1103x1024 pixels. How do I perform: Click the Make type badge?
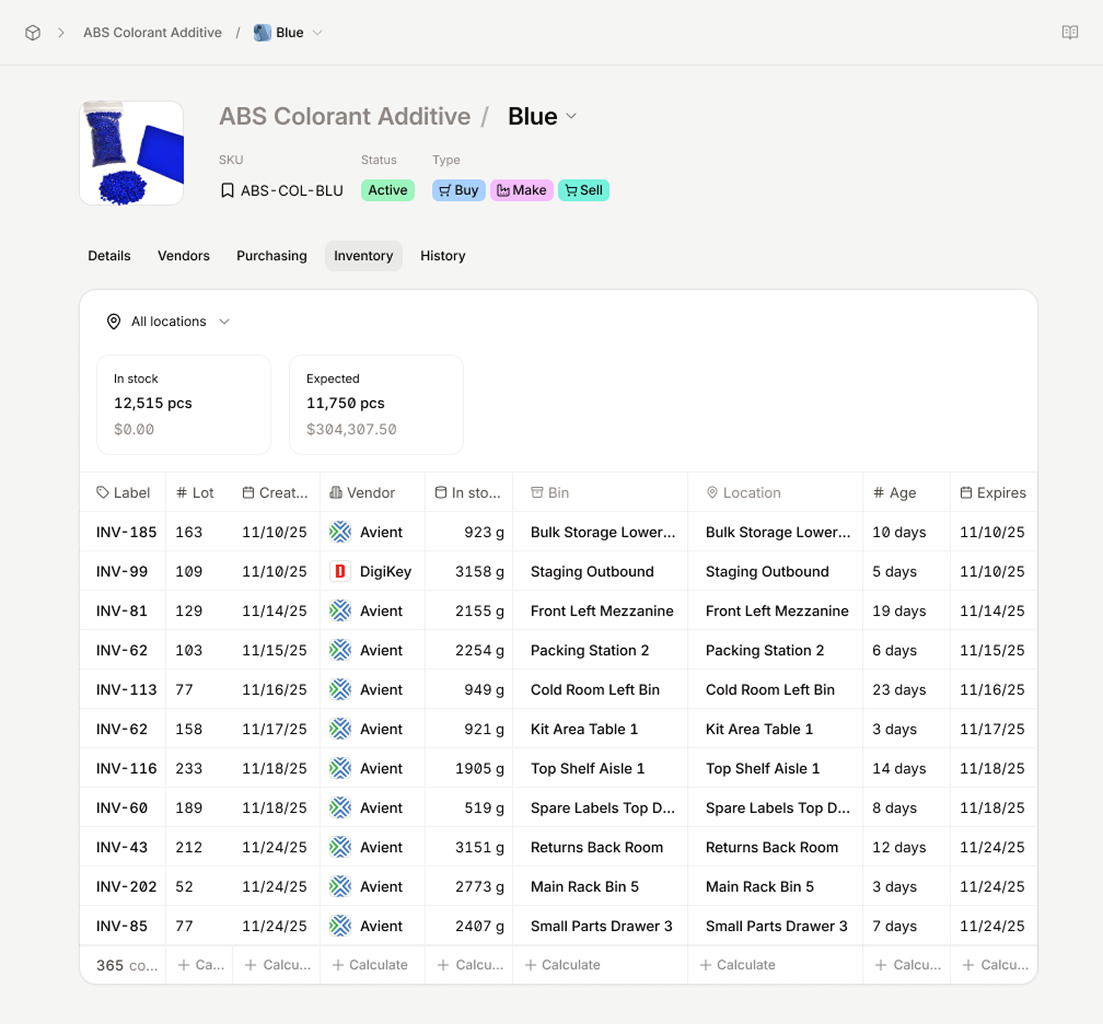coord(521,191)
